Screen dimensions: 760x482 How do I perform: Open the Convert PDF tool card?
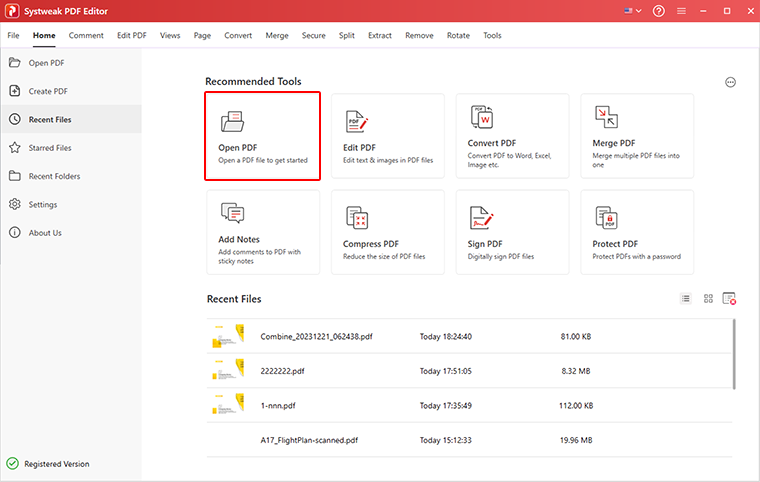[x=512, y=135]
